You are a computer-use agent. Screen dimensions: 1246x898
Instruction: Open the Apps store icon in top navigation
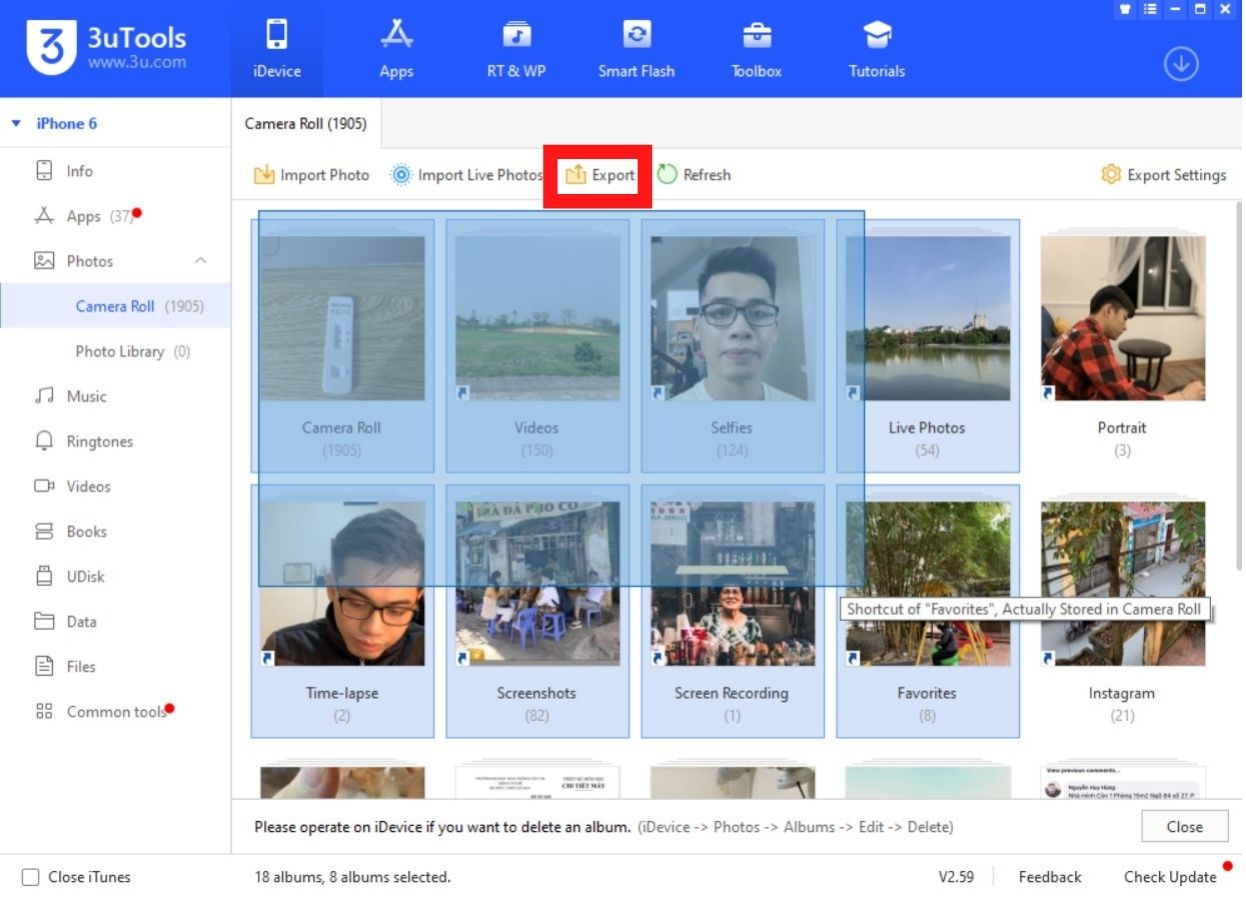pos(396,49)
